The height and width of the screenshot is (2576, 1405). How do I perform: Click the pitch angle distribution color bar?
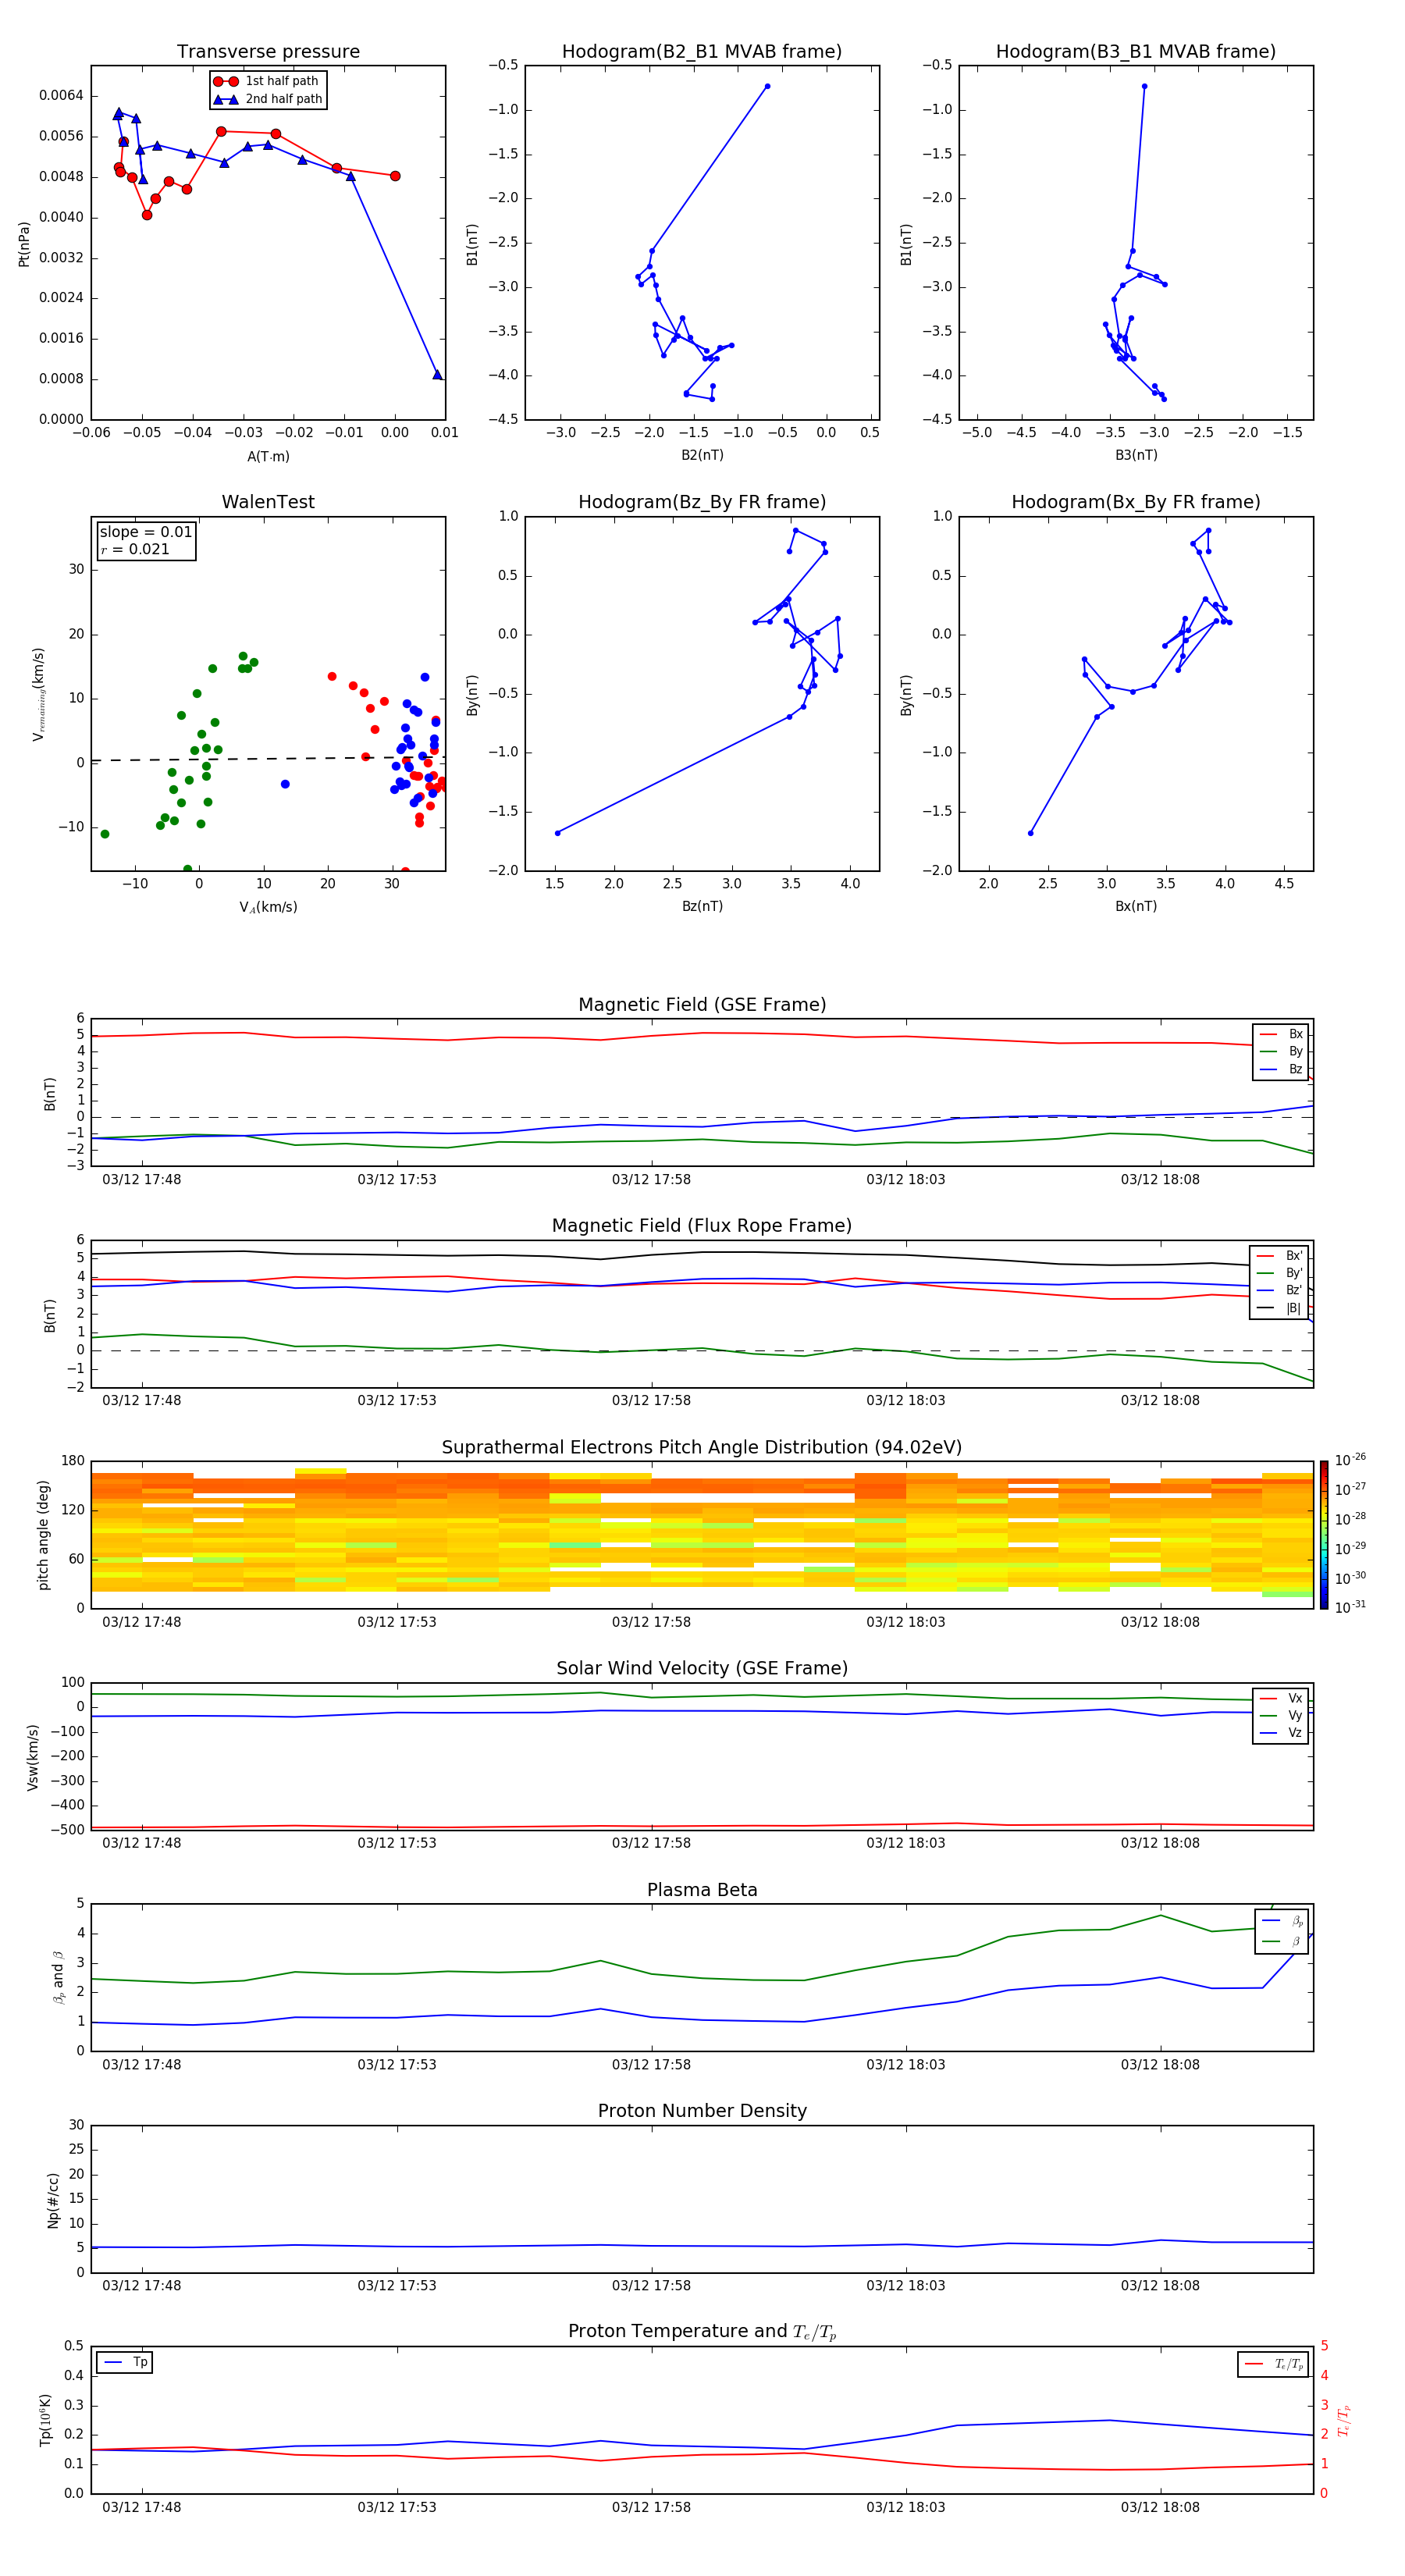pos(1323,1535)
